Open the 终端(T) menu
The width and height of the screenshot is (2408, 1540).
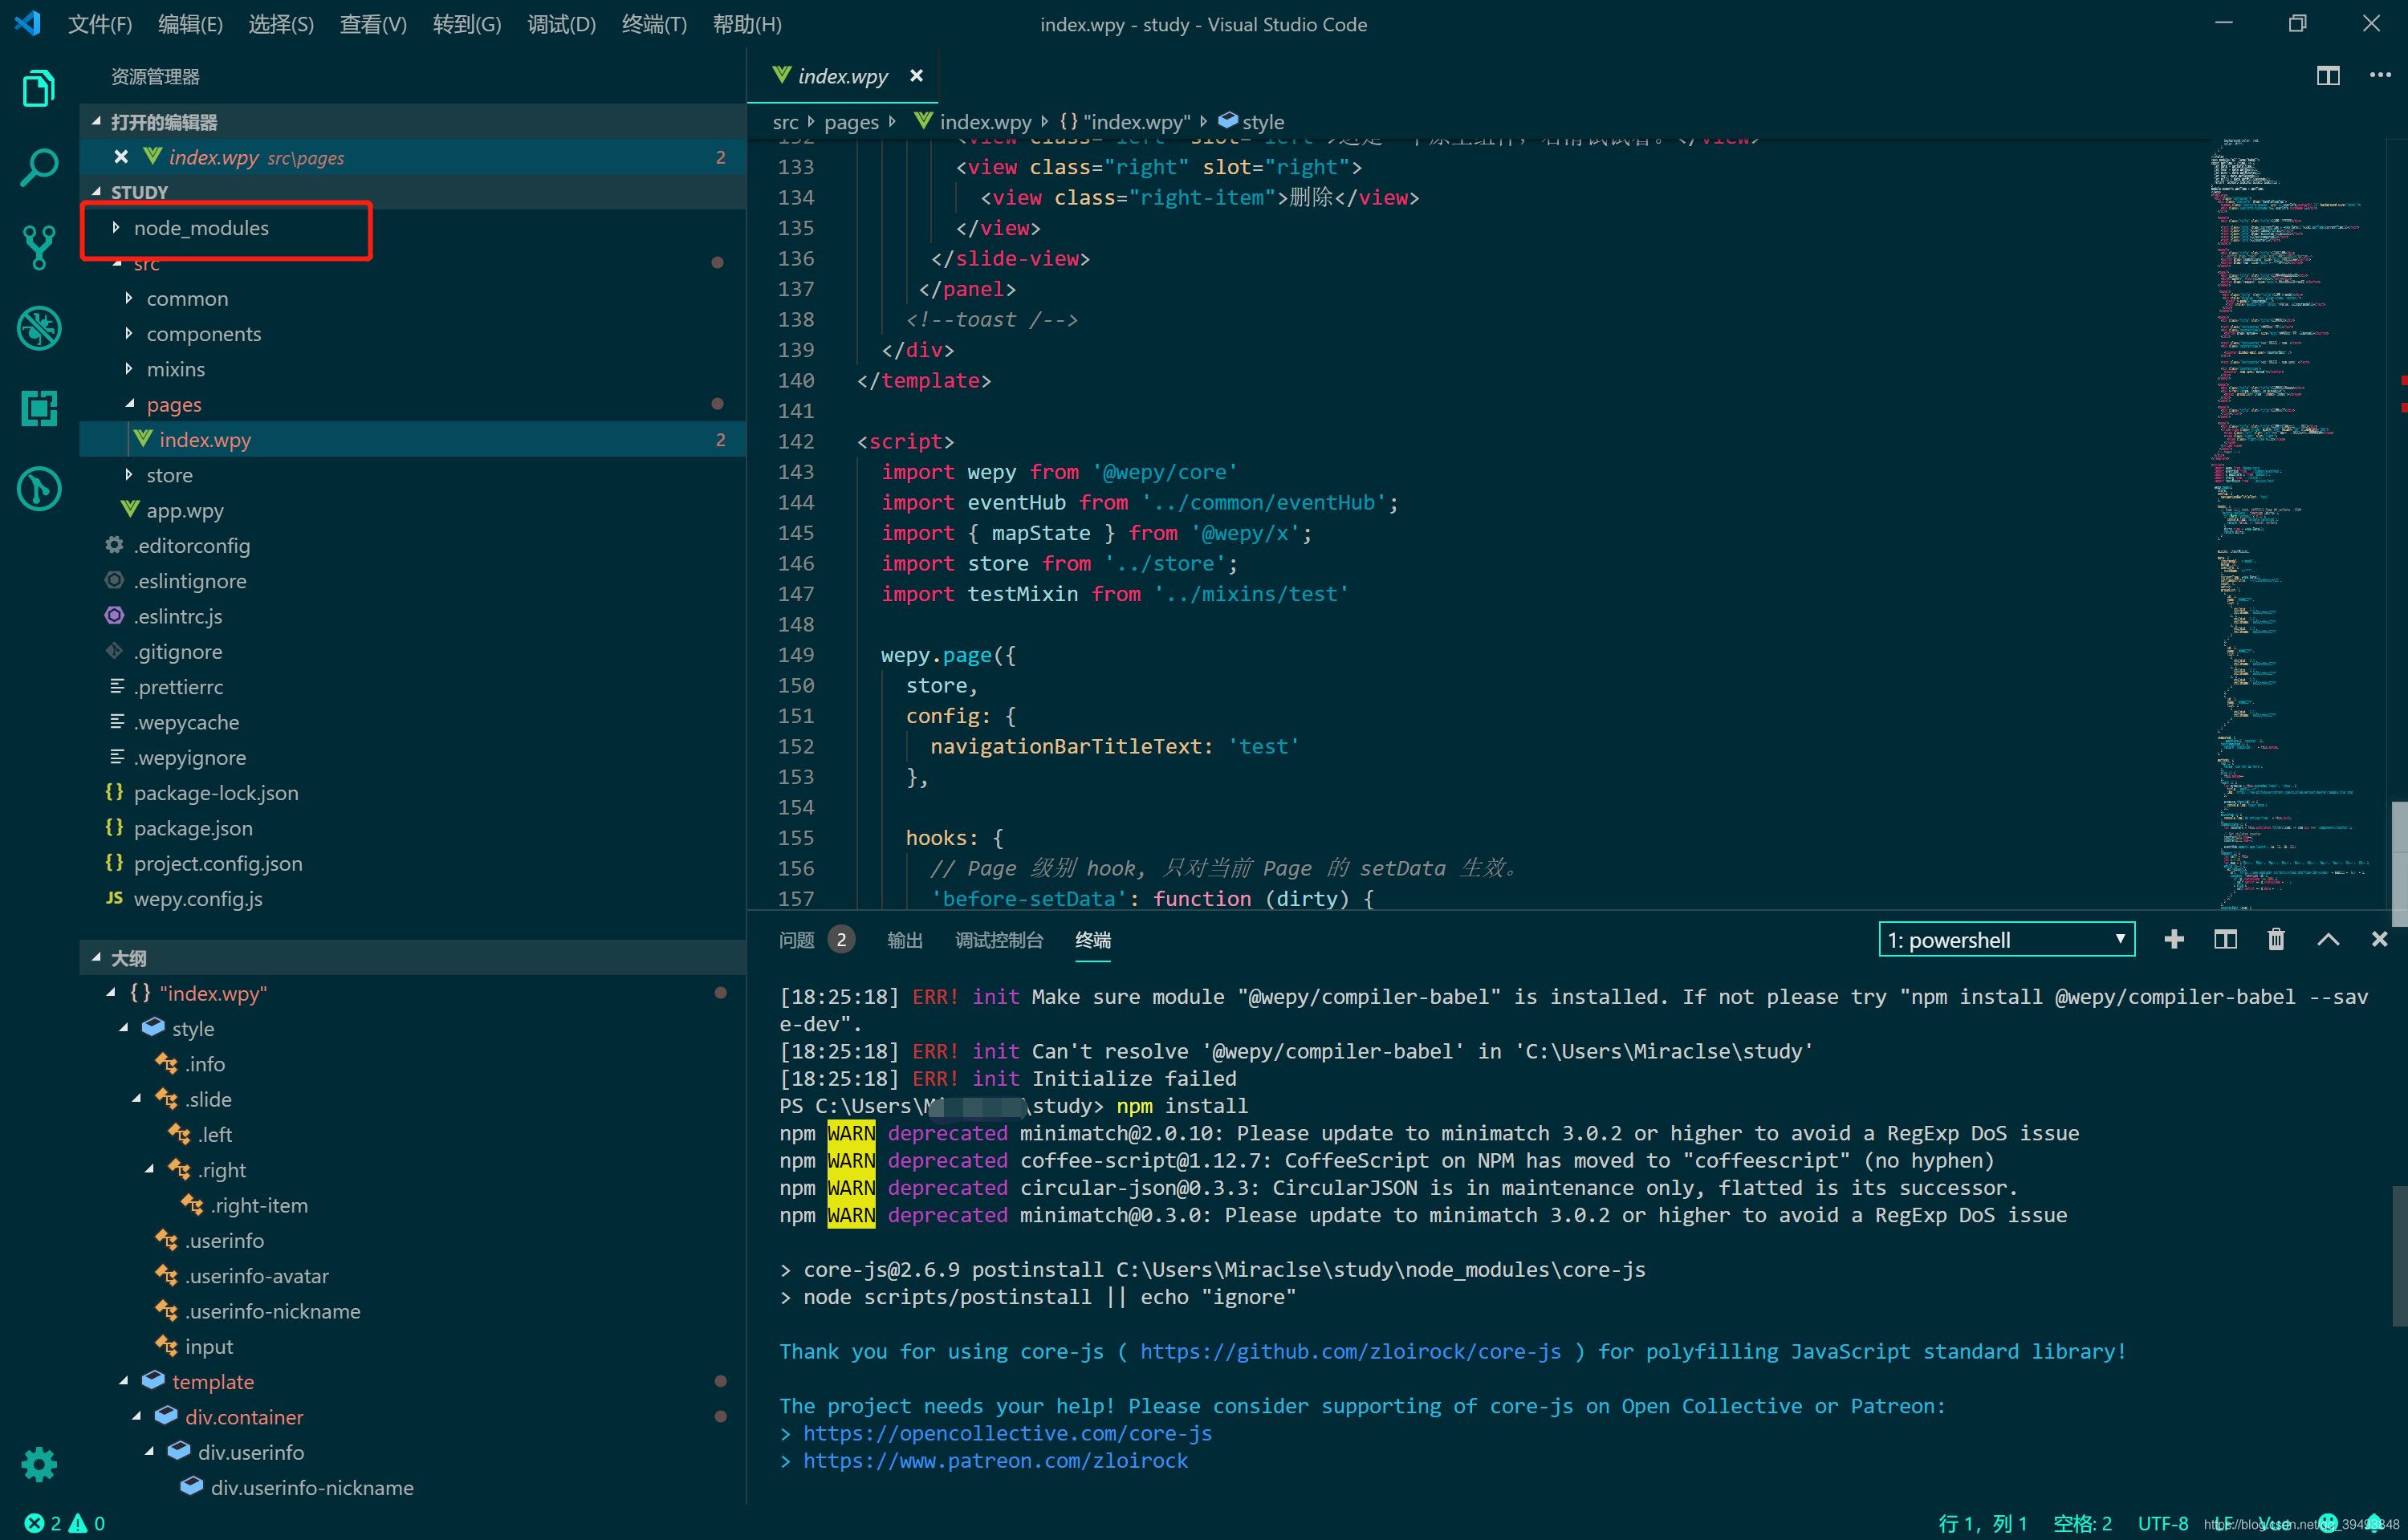pos(654,24)
